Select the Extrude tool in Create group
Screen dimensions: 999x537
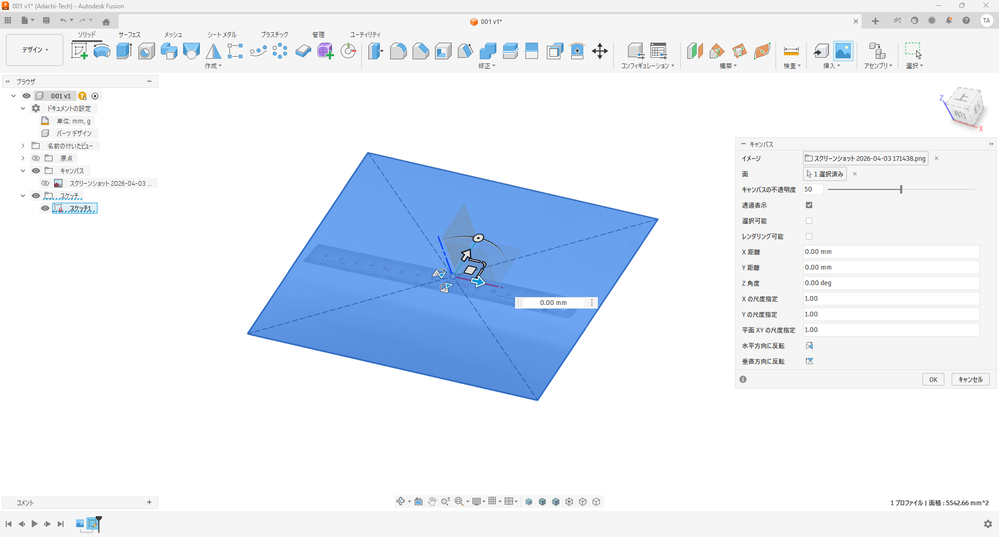click(124, 51)
